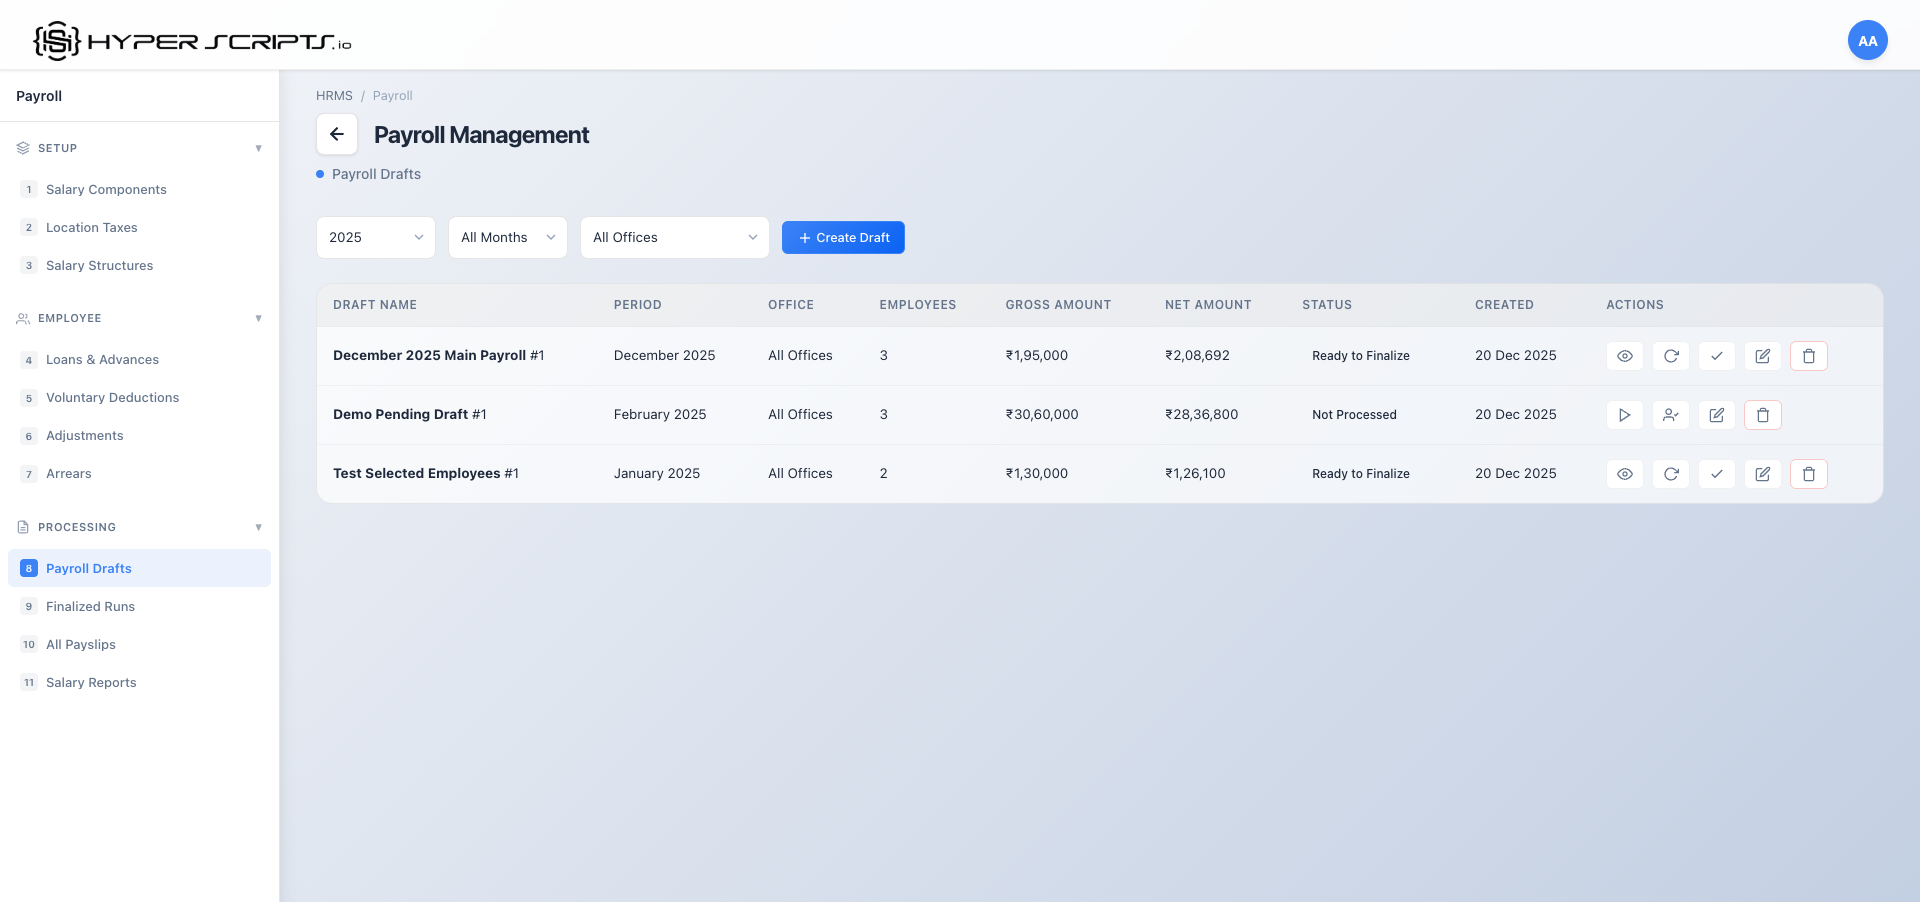The height and width of the screenshot is (902, 1920).
Task: Delete the Demo Pending Draft row
Action: tap(1762, 415)
